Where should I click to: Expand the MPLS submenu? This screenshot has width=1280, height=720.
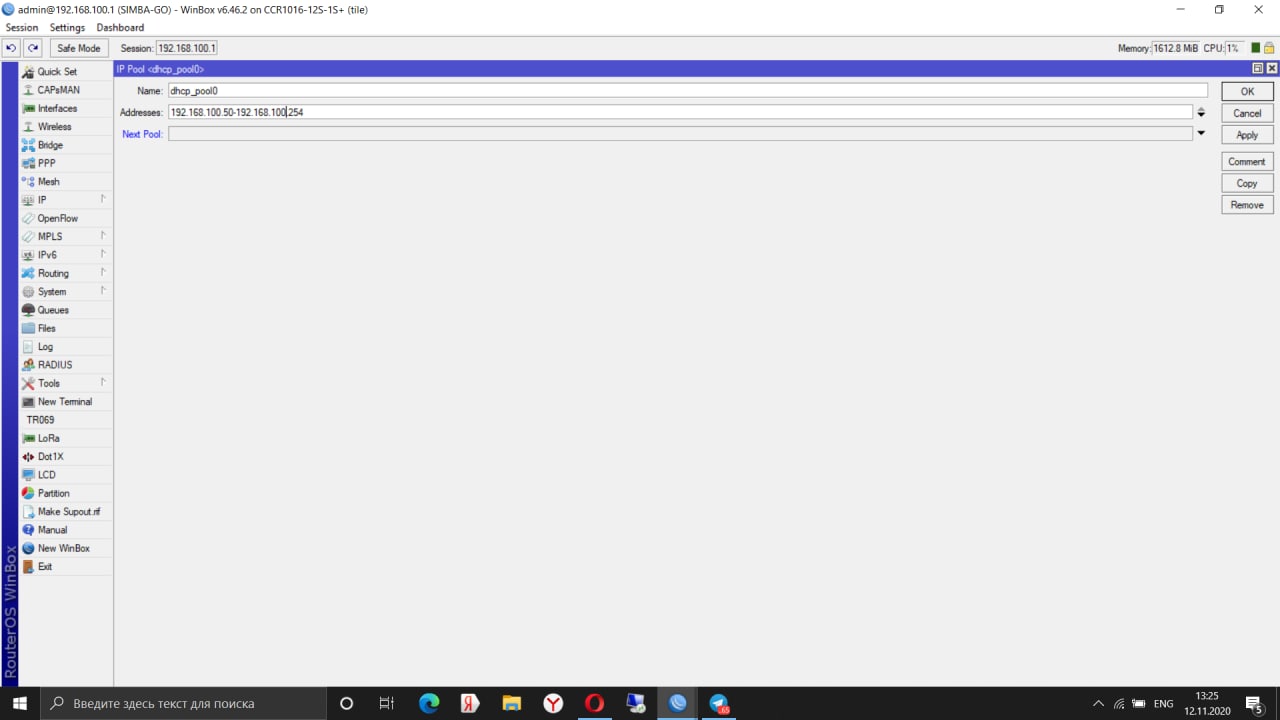(66, 237)
